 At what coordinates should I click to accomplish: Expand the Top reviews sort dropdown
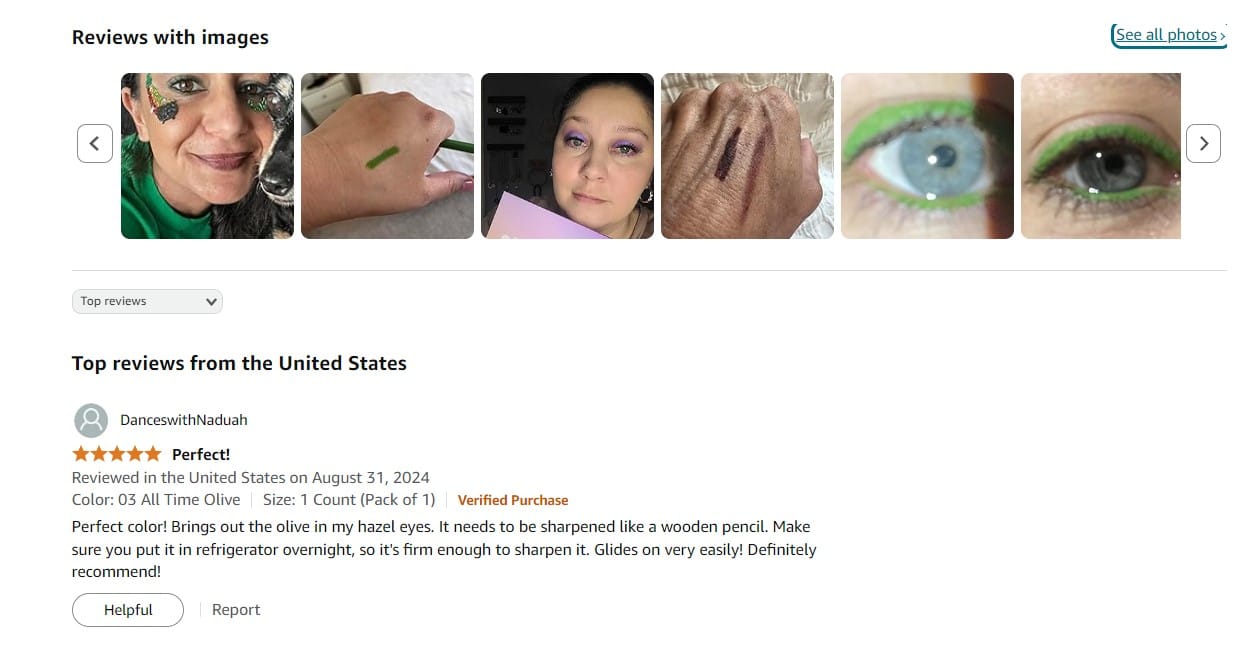147,301
